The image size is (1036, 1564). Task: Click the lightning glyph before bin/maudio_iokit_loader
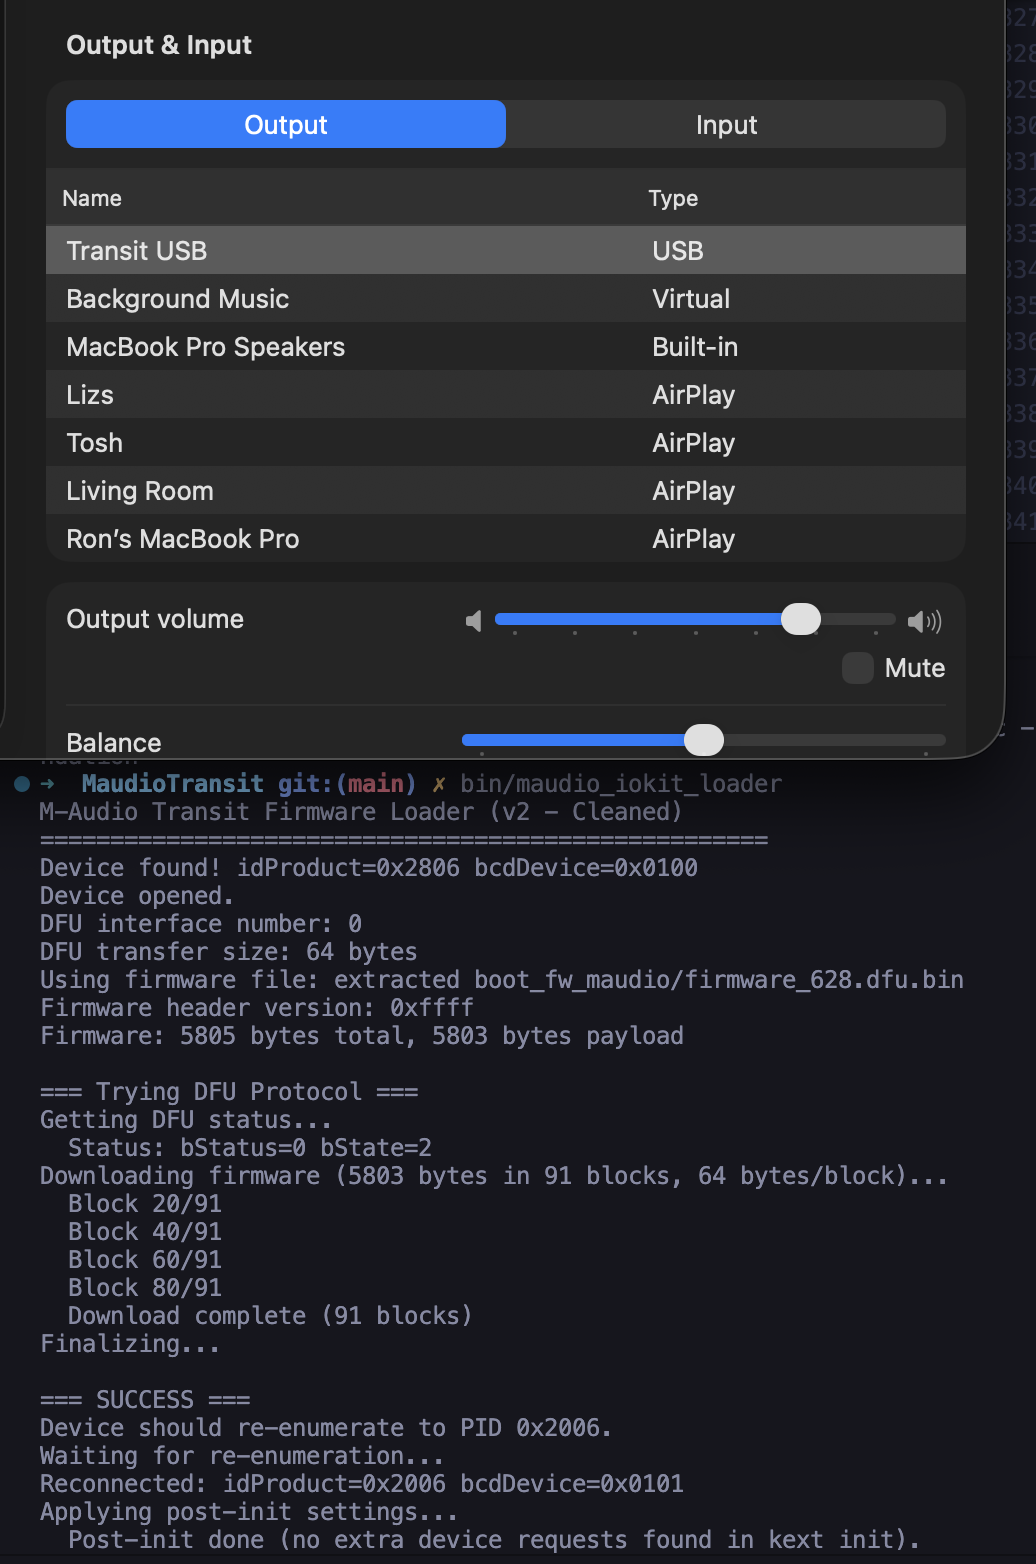pos(438,784)
